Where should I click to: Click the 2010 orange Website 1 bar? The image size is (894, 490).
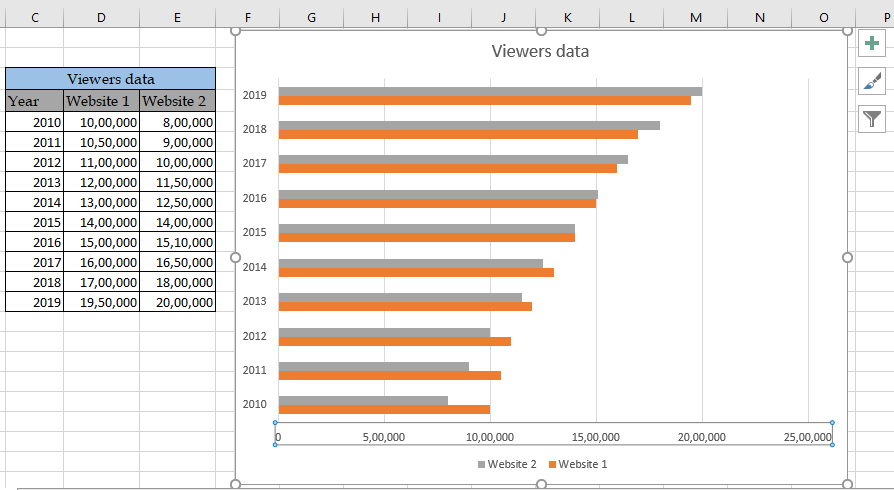[x=384, y=409]
